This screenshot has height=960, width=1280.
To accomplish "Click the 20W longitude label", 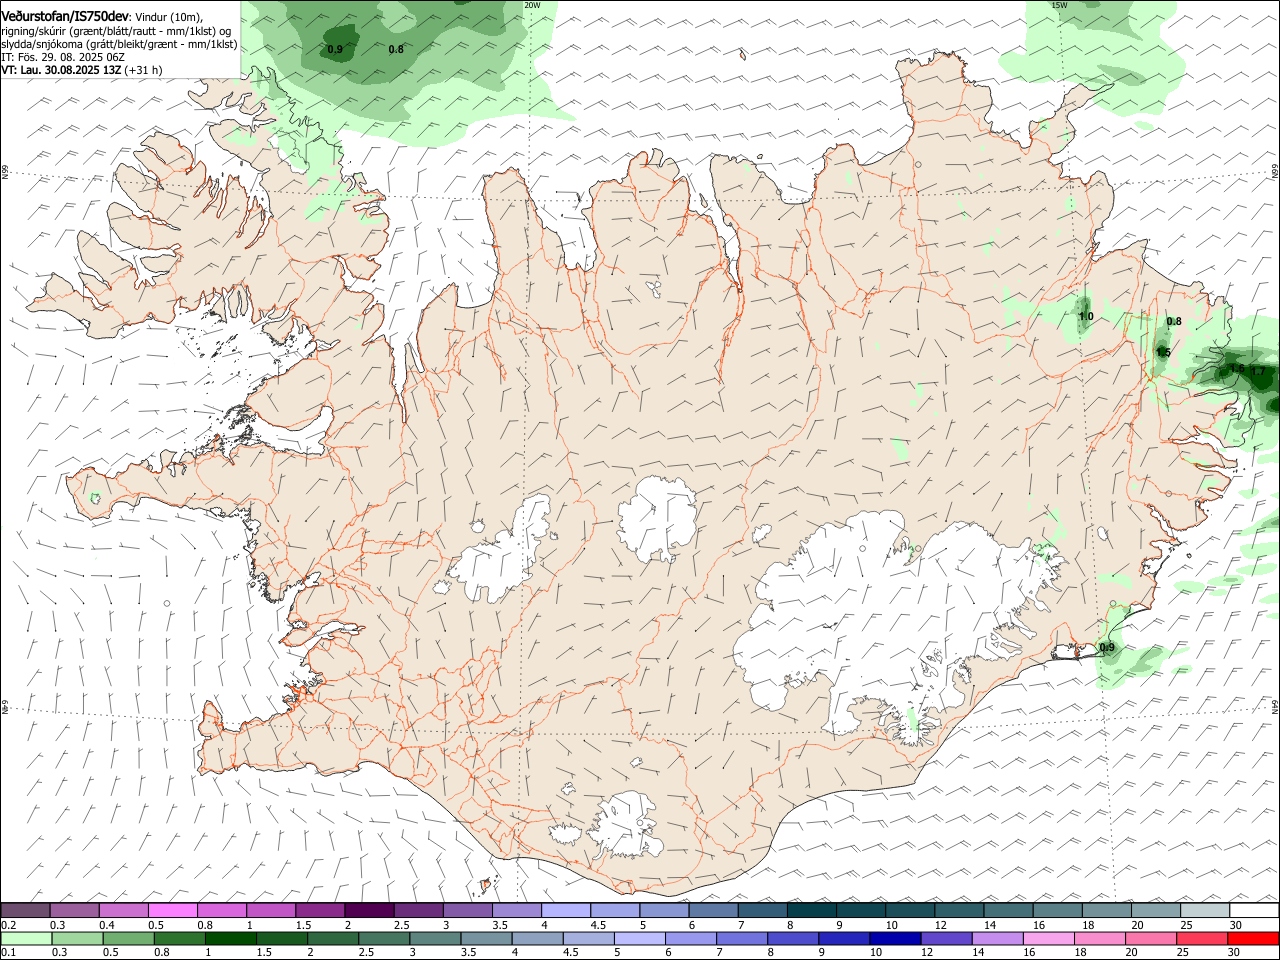I will 532,5.
